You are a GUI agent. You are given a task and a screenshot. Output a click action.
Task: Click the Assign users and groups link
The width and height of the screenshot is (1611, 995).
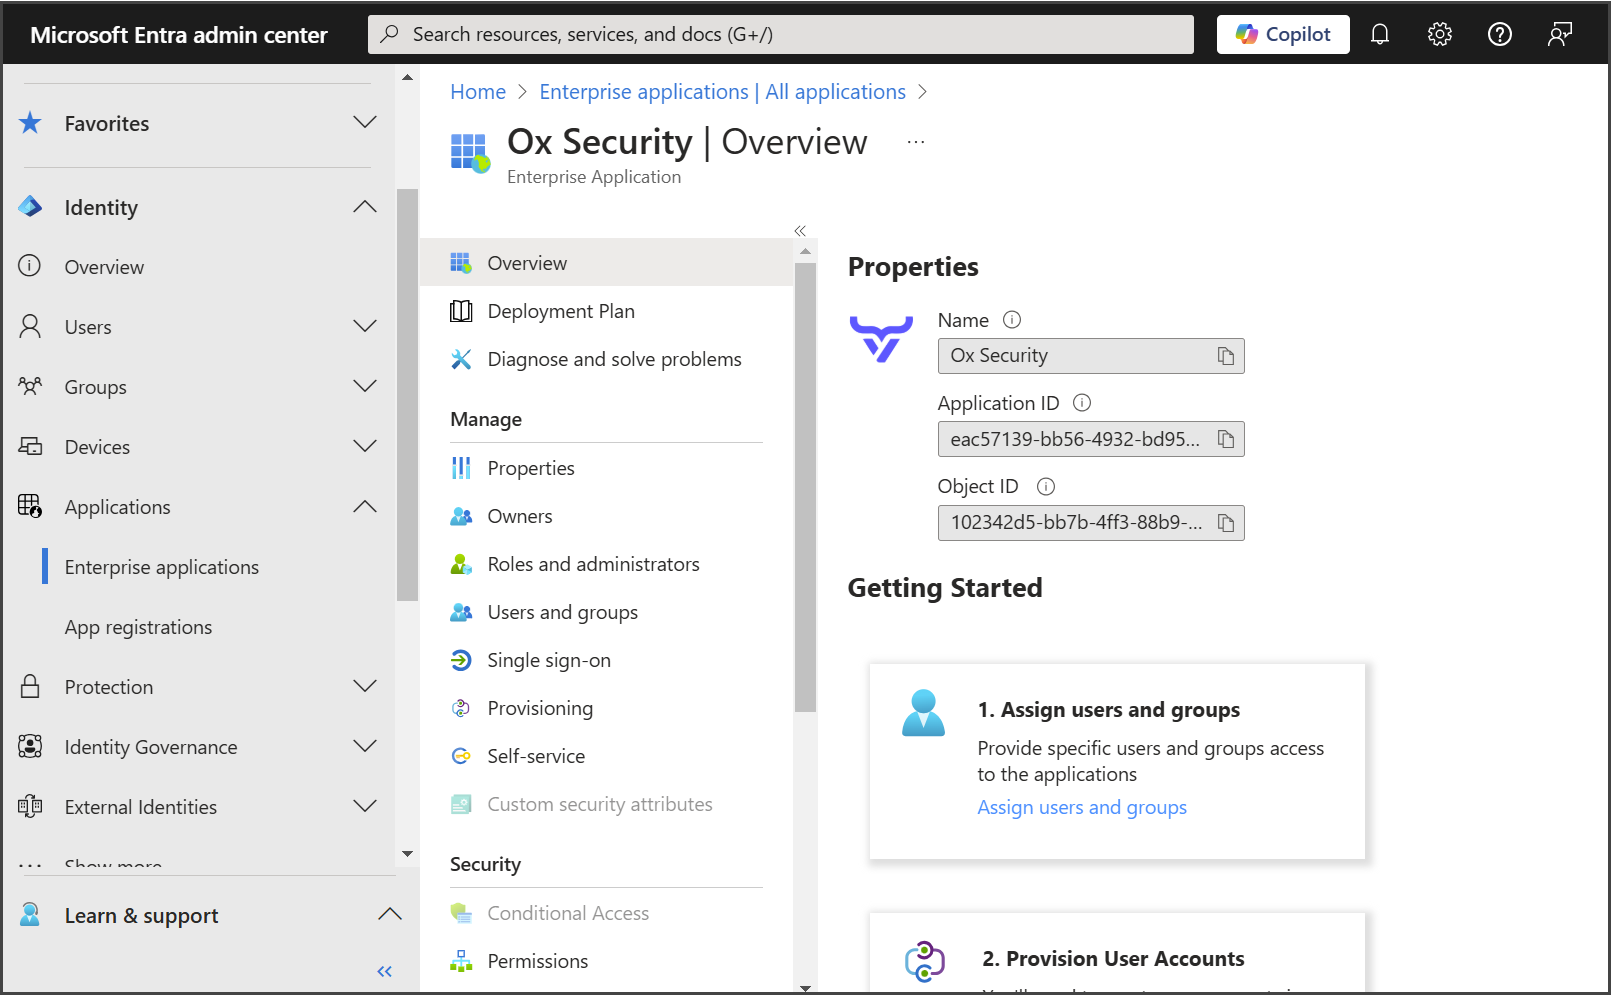coord(1081,807)
